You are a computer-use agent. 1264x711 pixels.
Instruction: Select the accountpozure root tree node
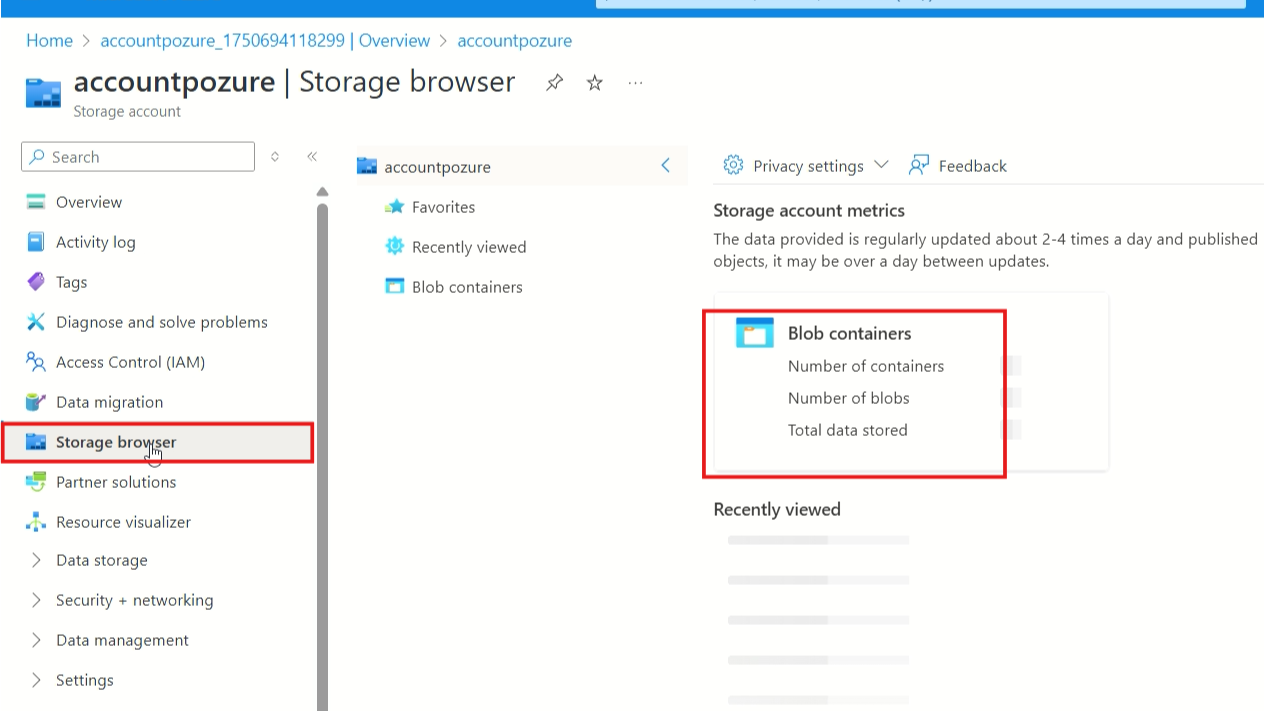437,167
